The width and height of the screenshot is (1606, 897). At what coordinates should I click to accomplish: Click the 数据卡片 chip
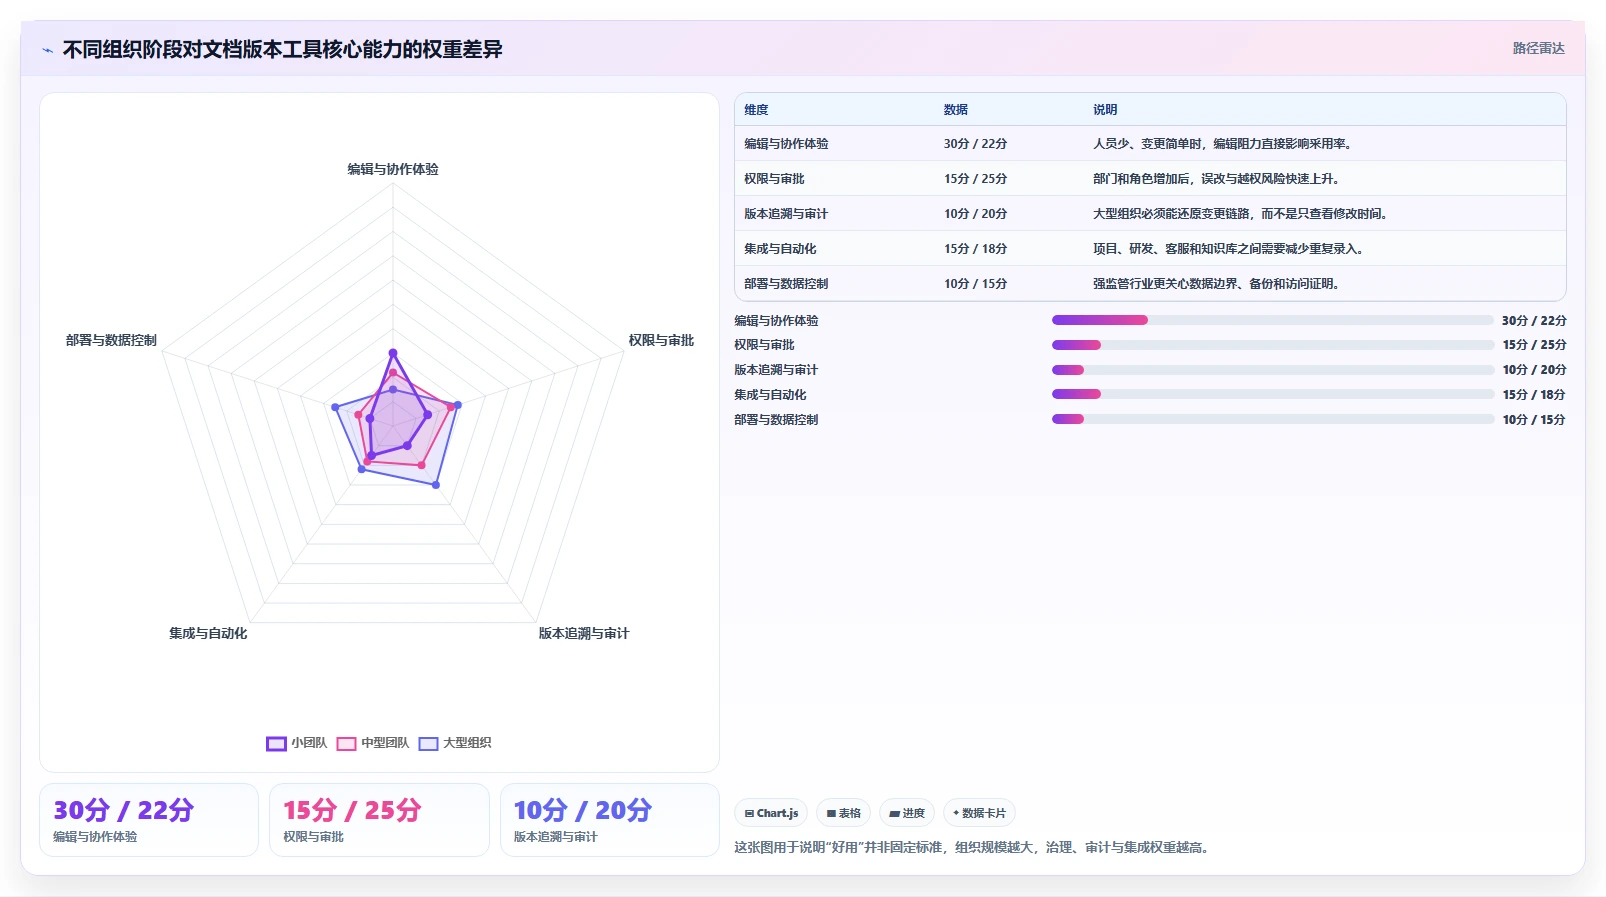[979, 813]
